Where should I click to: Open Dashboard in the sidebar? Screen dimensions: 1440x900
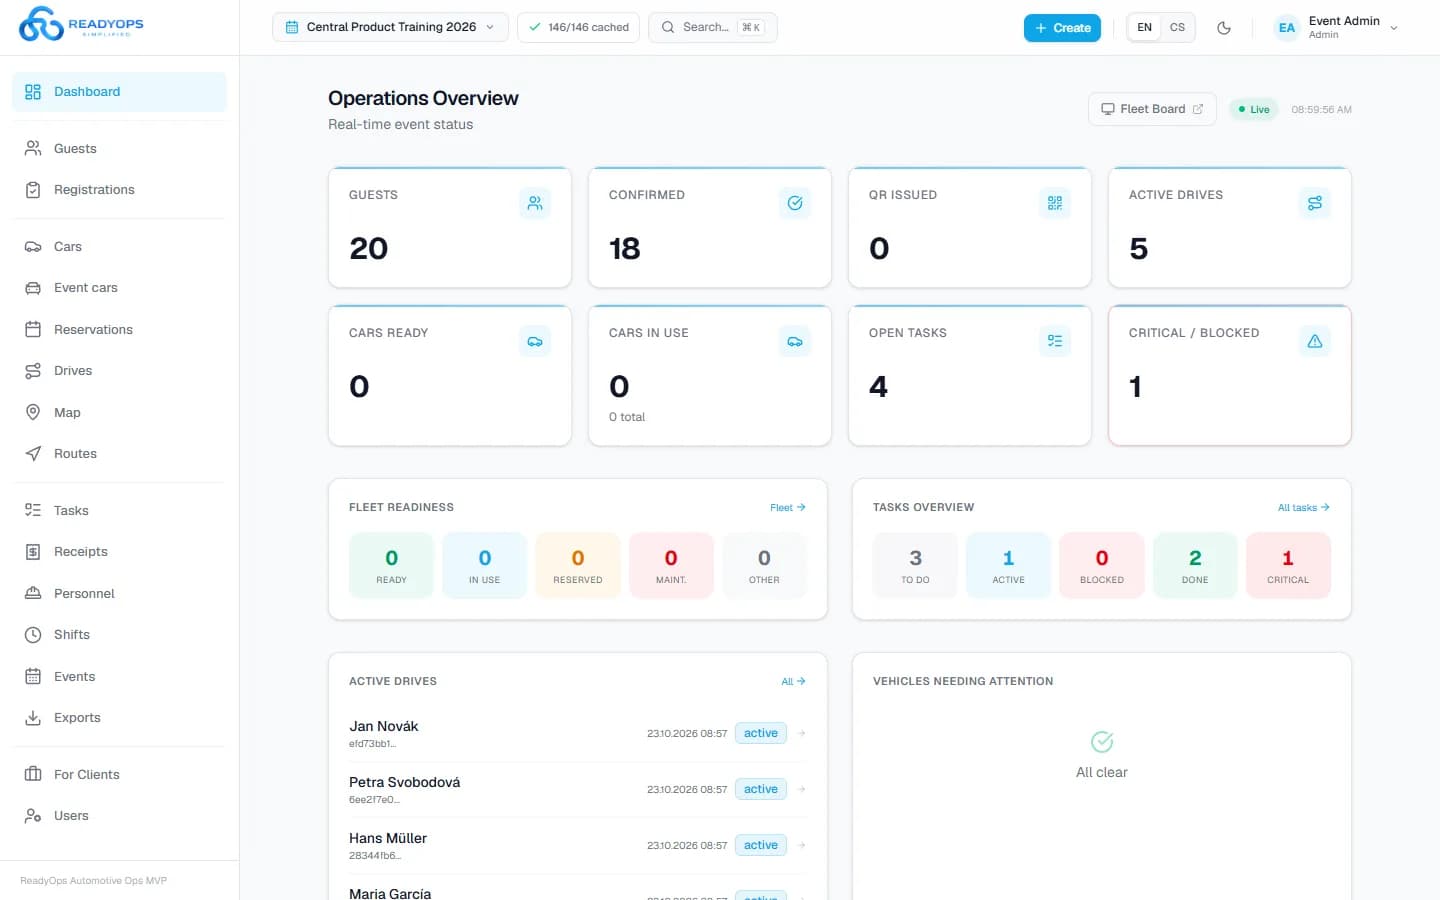[119, 92]
